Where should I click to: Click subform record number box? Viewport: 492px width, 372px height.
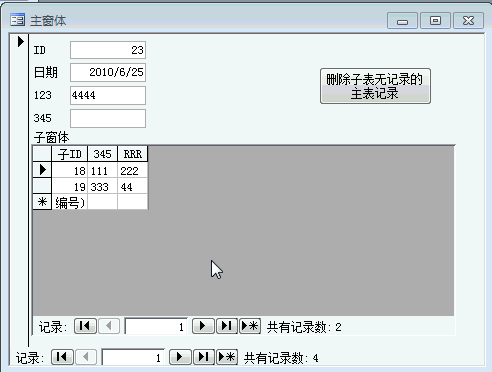156,326
